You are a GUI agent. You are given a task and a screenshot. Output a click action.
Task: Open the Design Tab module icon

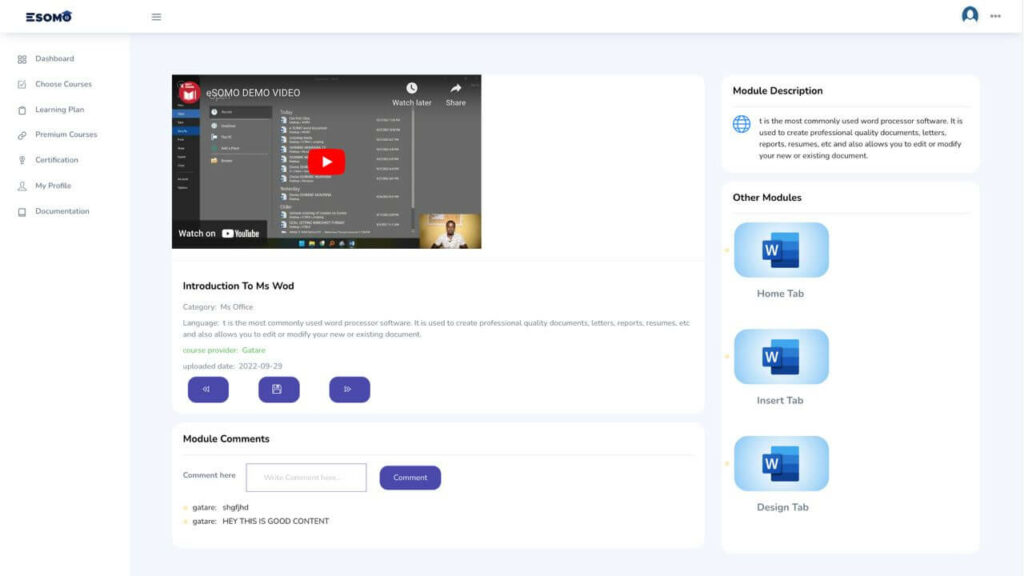click(781, 464)
